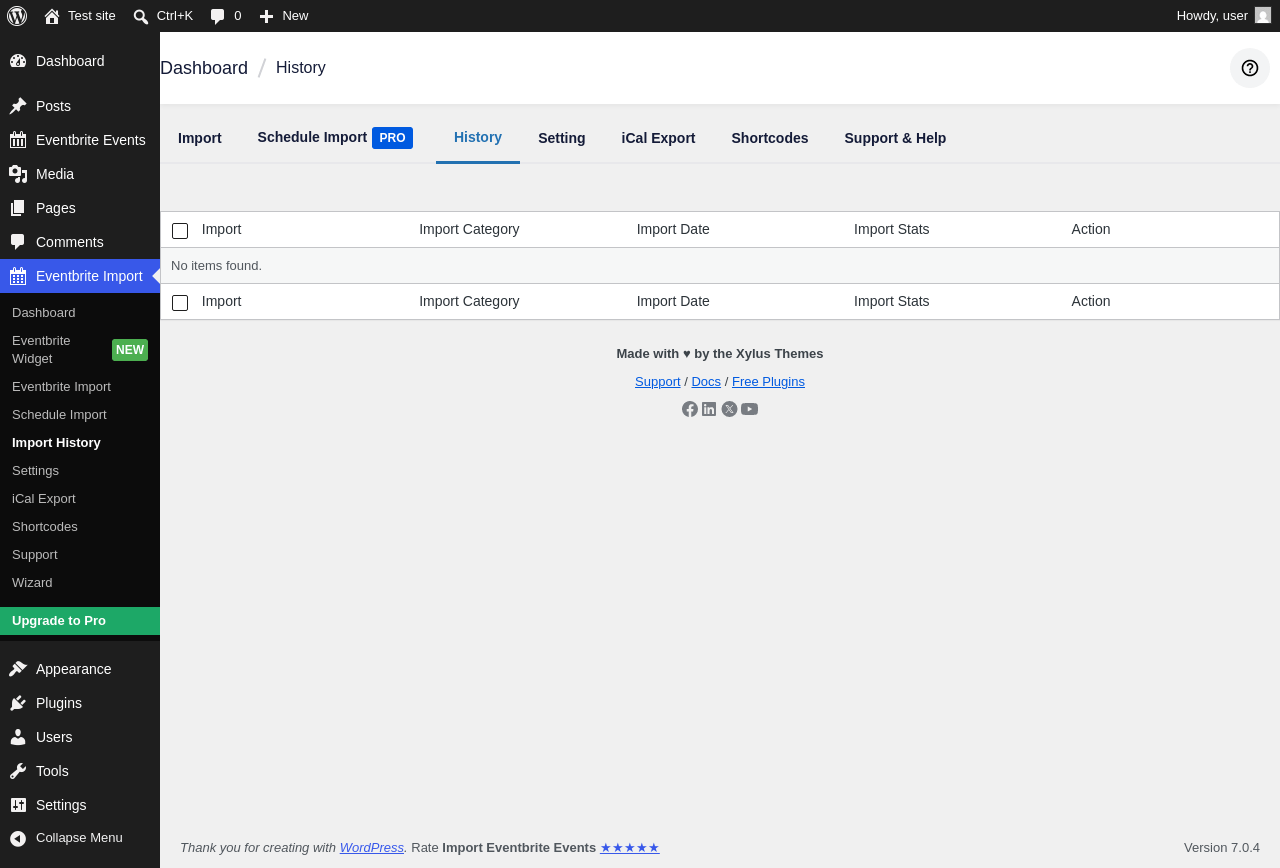
Task: Open the Howdy, user account menu
Action: pos(1224,16)
